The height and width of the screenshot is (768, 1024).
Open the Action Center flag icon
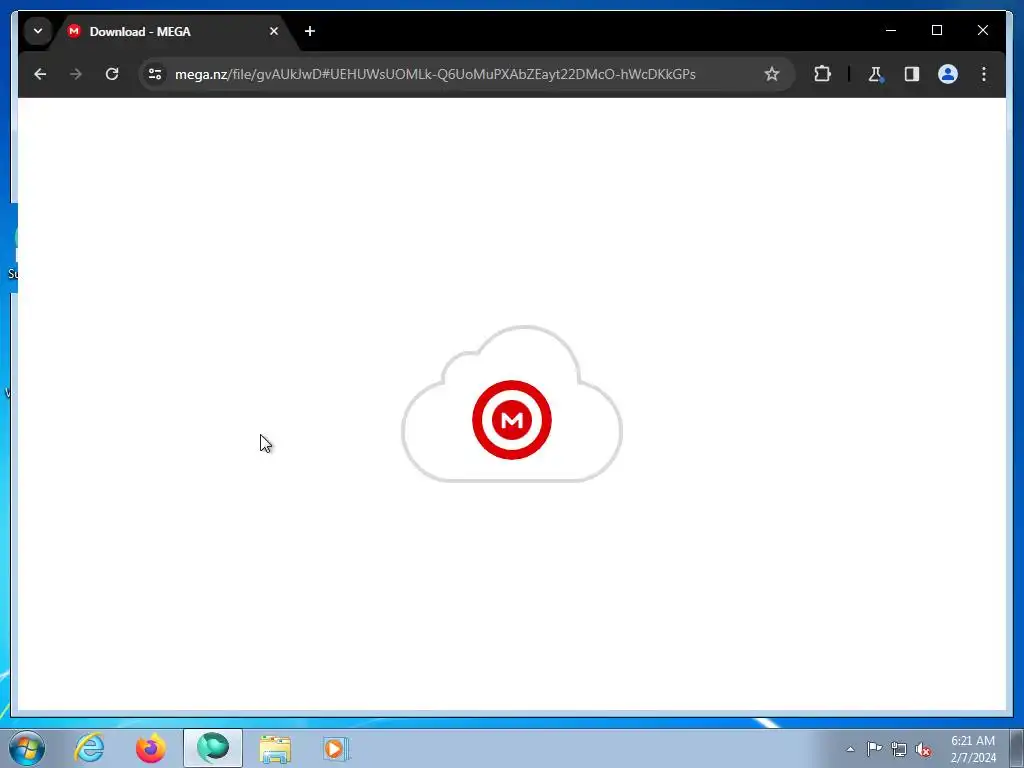click(874, 749)
